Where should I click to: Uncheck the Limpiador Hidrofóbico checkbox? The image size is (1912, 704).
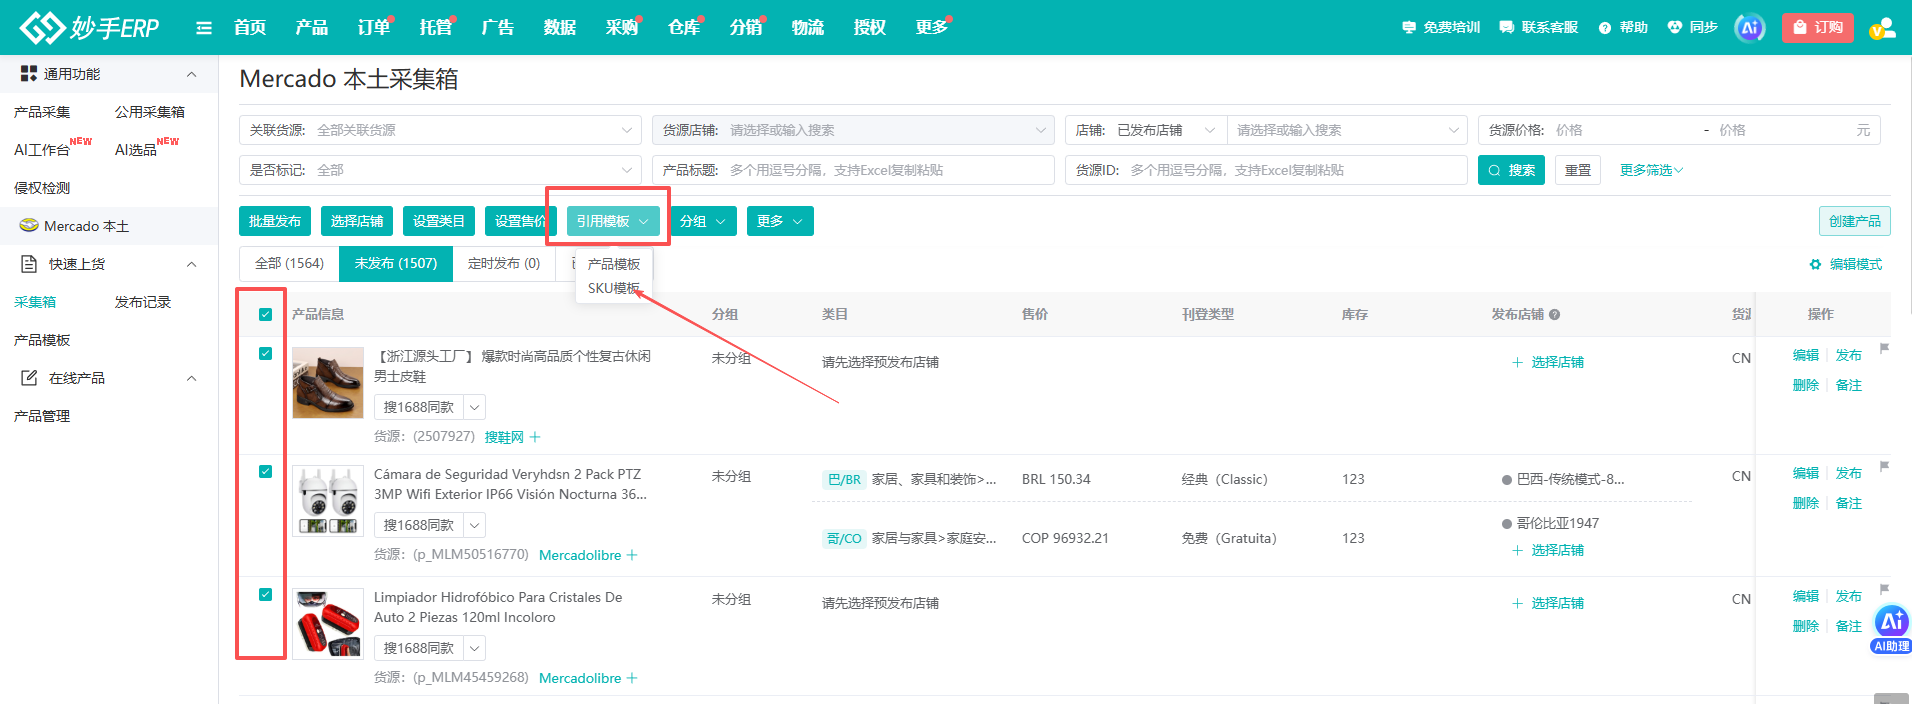point(265,594)
